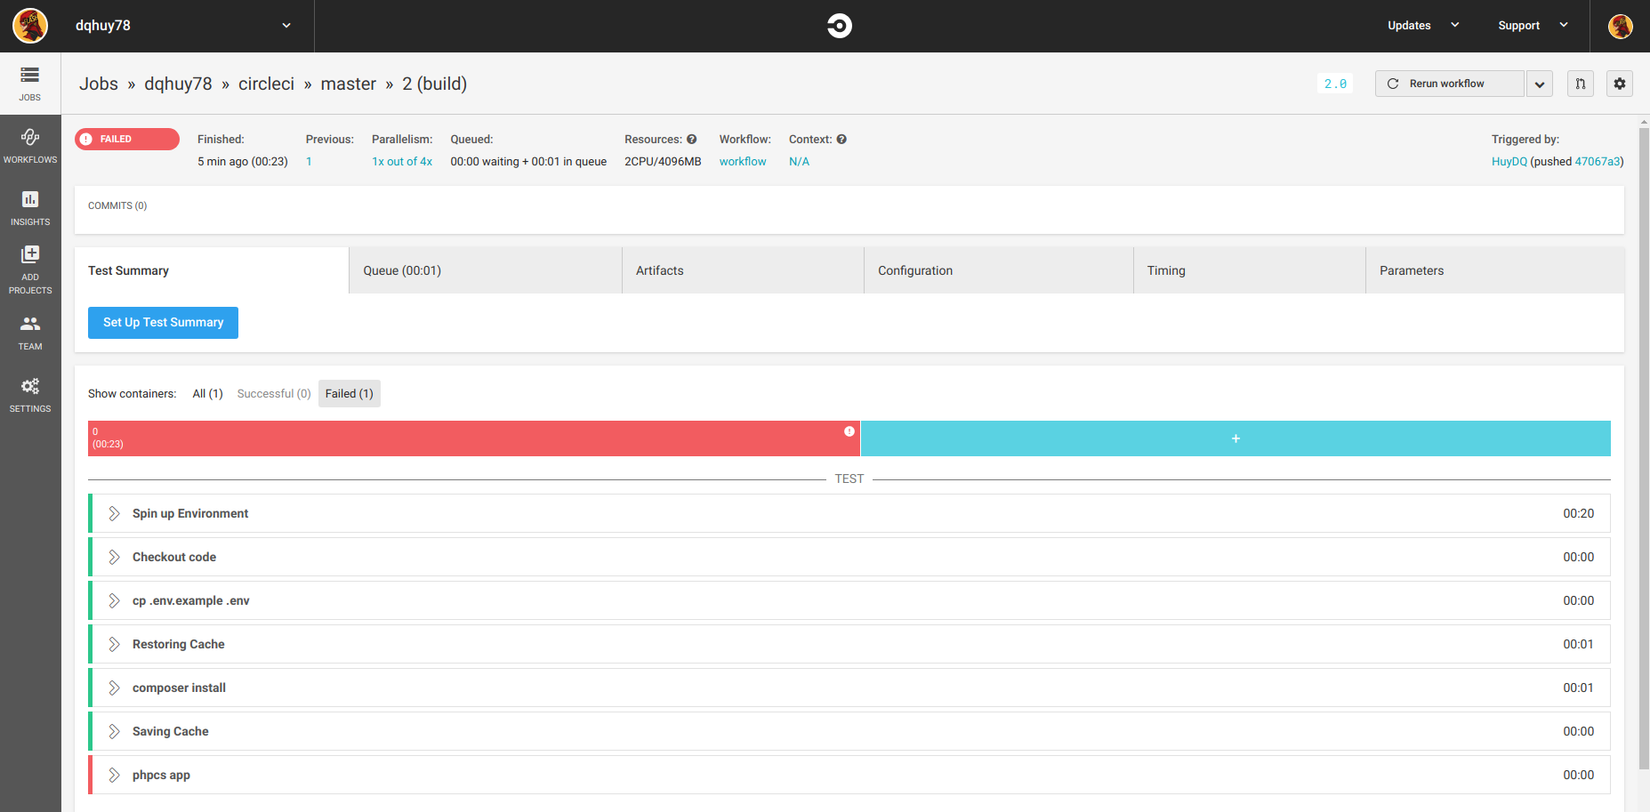The width and height of the screenshot is (1650, 812).
Task: Open the dqhuy78 organization dropdown
Action: click(x=184, y=26)
